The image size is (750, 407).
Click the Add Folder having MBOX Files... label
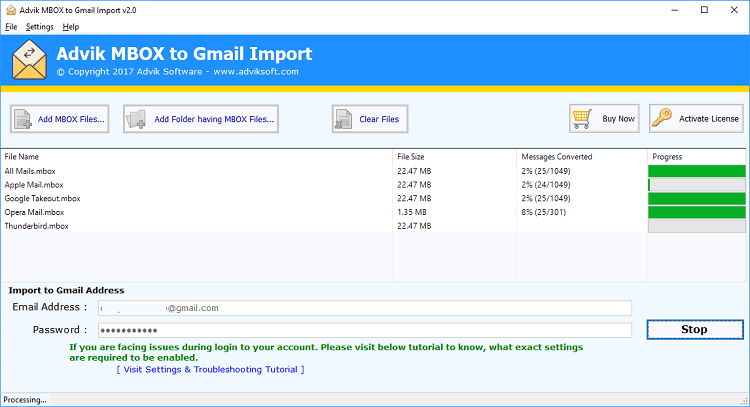214,119
